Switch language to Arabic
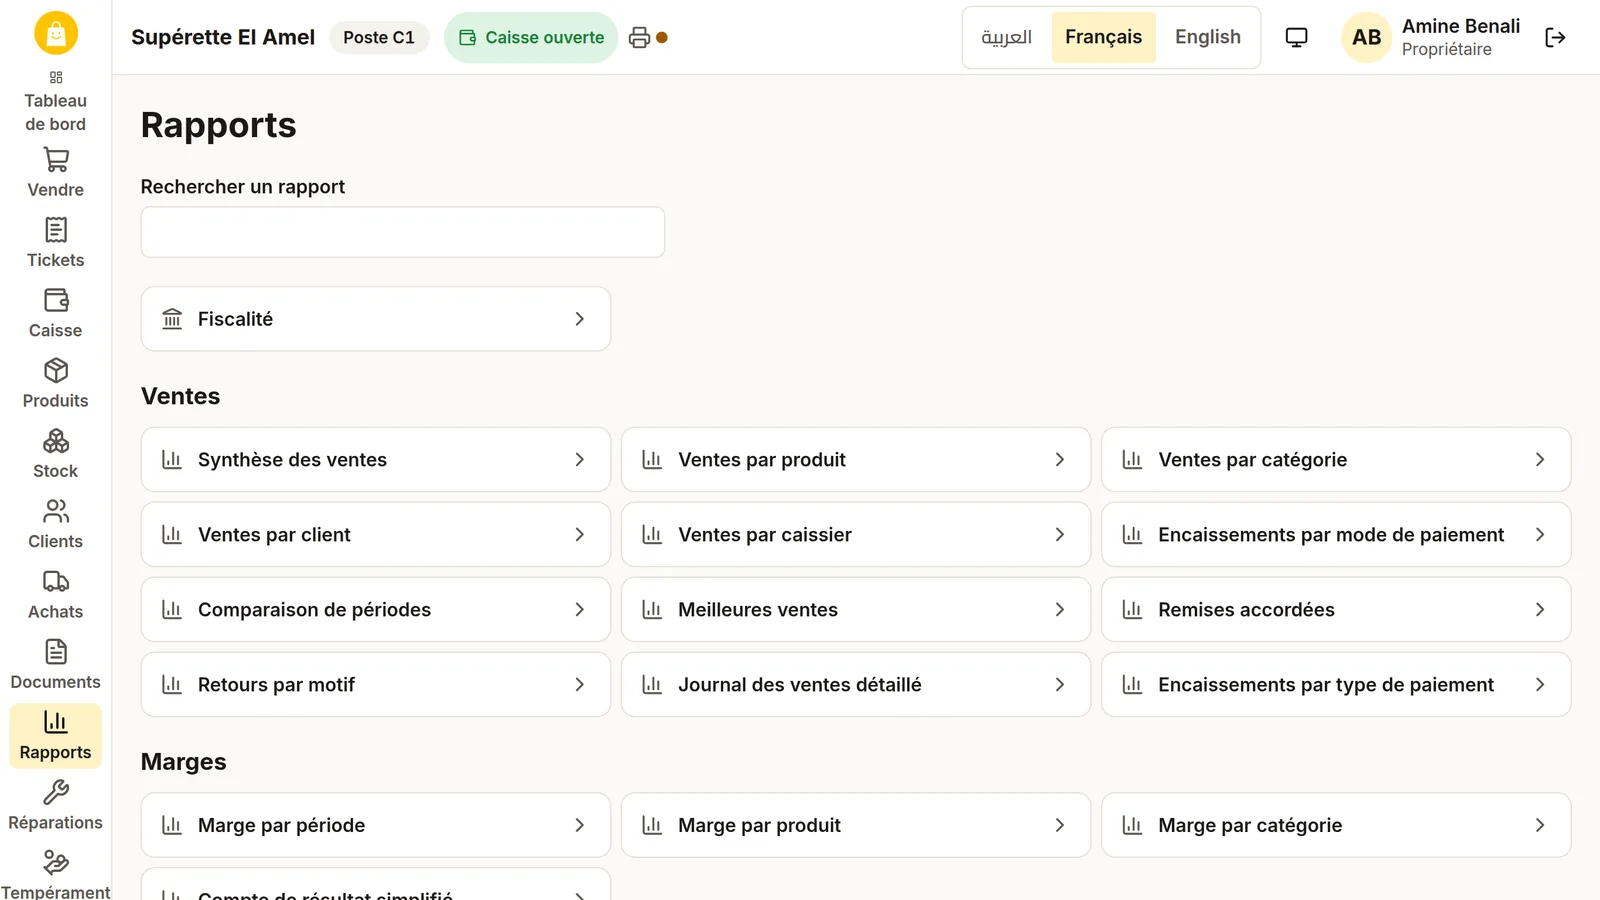The width and height of the screenshot is (1600, 900). click(x=1007, y=38)
